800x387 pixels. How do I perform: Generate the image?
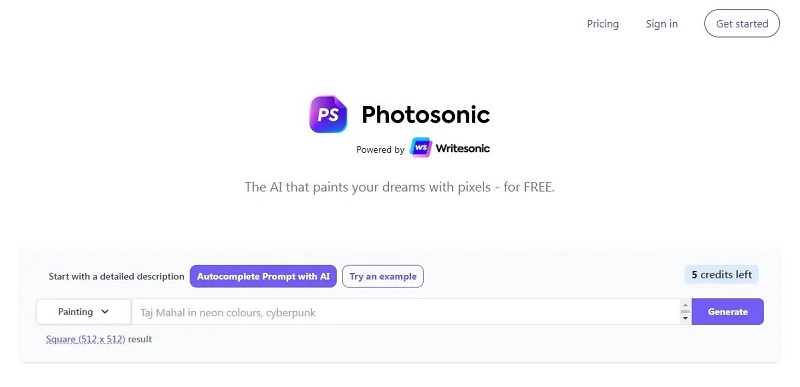(x=728, y=312)
